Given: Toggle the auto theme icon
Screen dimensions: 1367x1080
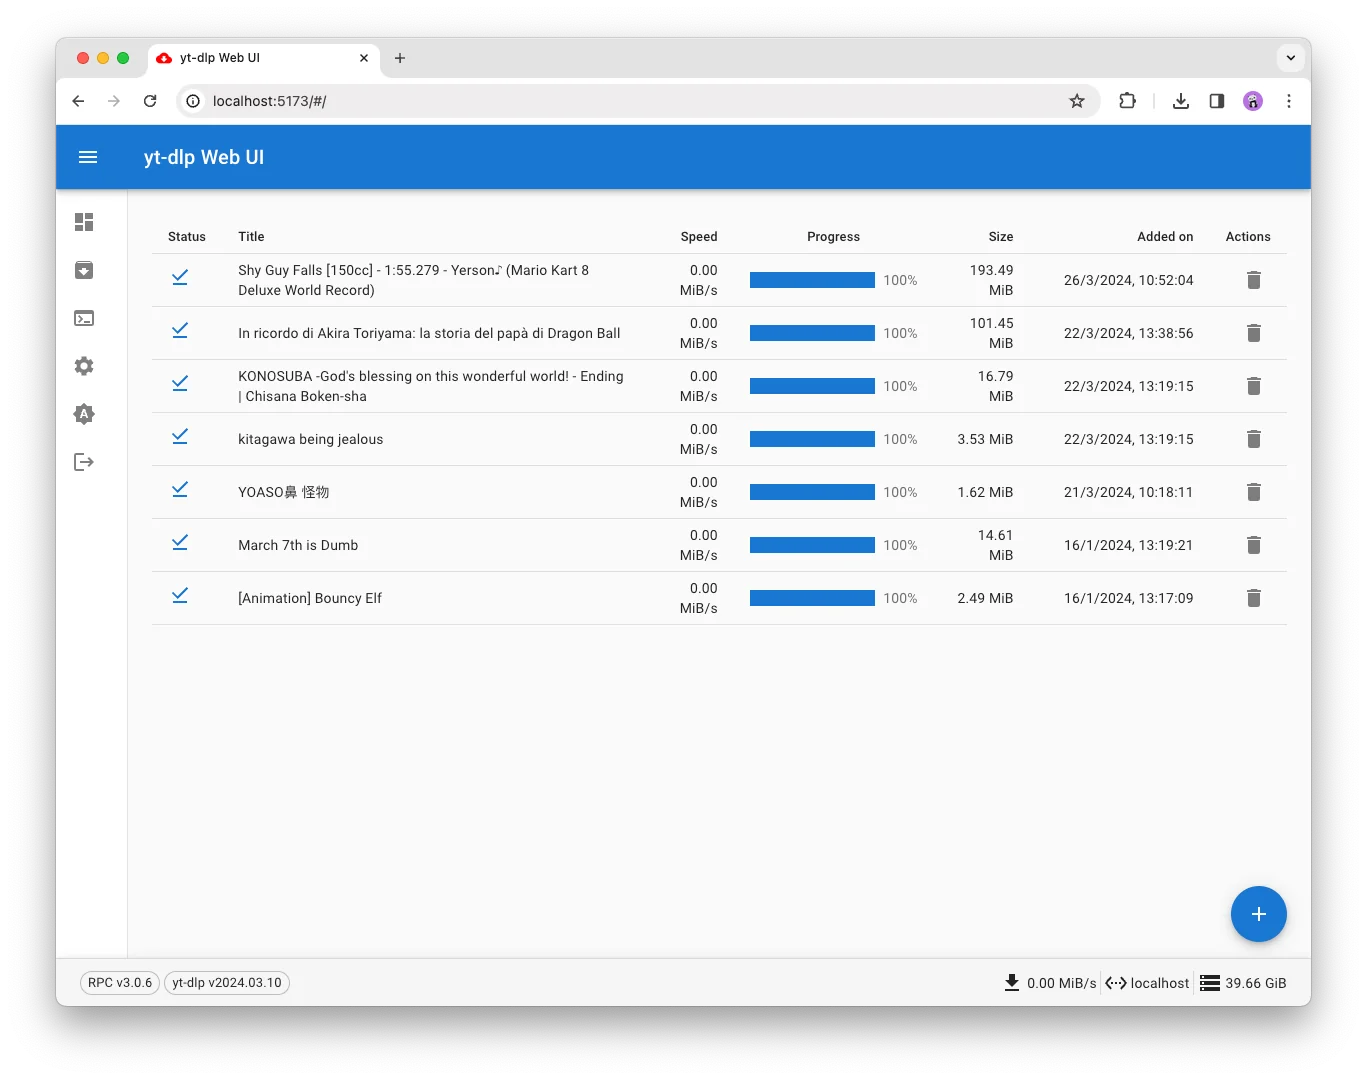Looking at the screenshot, I should (x=84, y=414).
